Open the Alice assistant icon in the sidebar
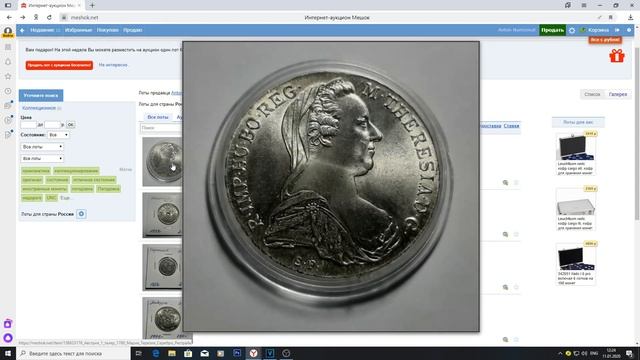 [8, 338]
